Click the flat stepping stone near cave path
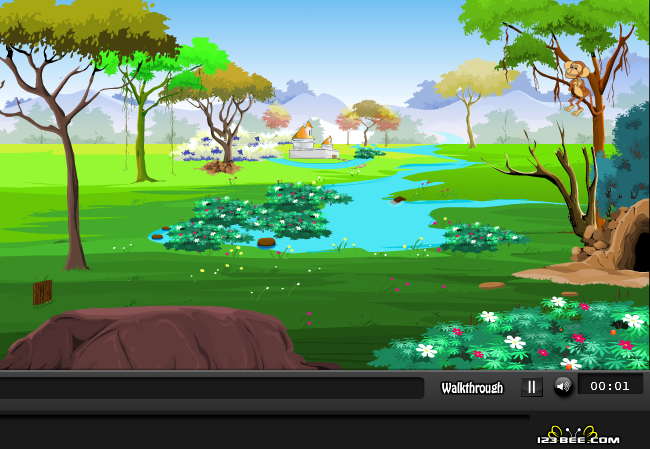The width and height of the screenshot is (650, 449). [x=492, y=285]
